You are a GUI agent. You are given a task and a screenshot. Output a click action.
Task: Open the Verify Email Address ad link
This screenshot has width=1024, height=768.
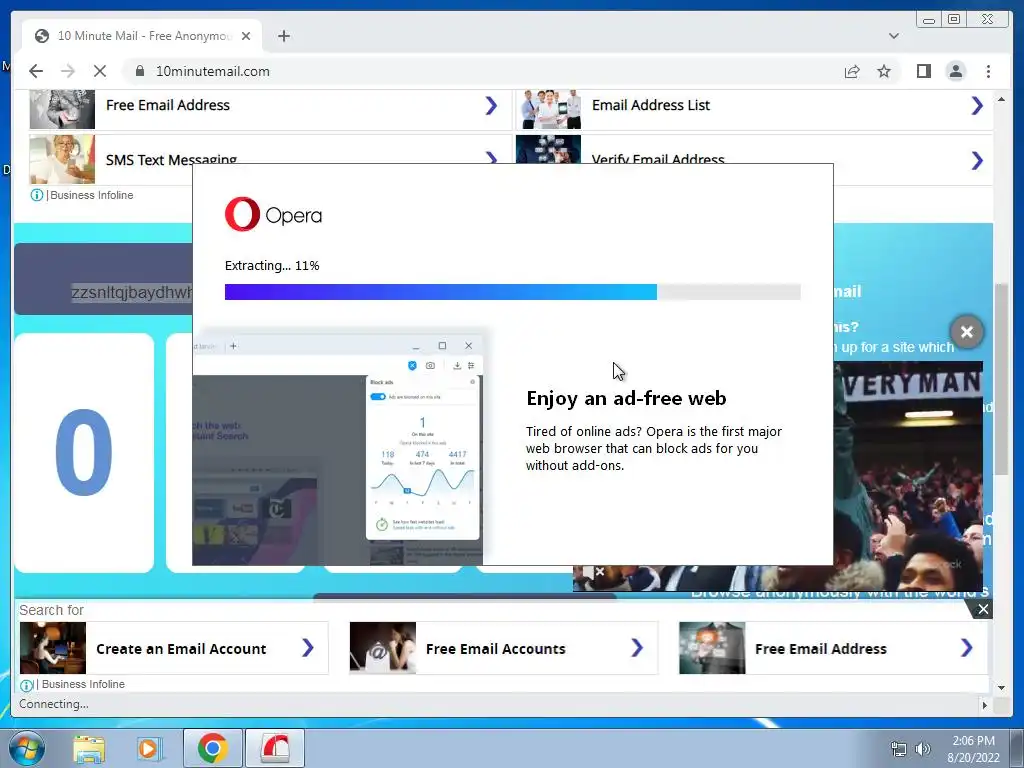pos(658,159)
